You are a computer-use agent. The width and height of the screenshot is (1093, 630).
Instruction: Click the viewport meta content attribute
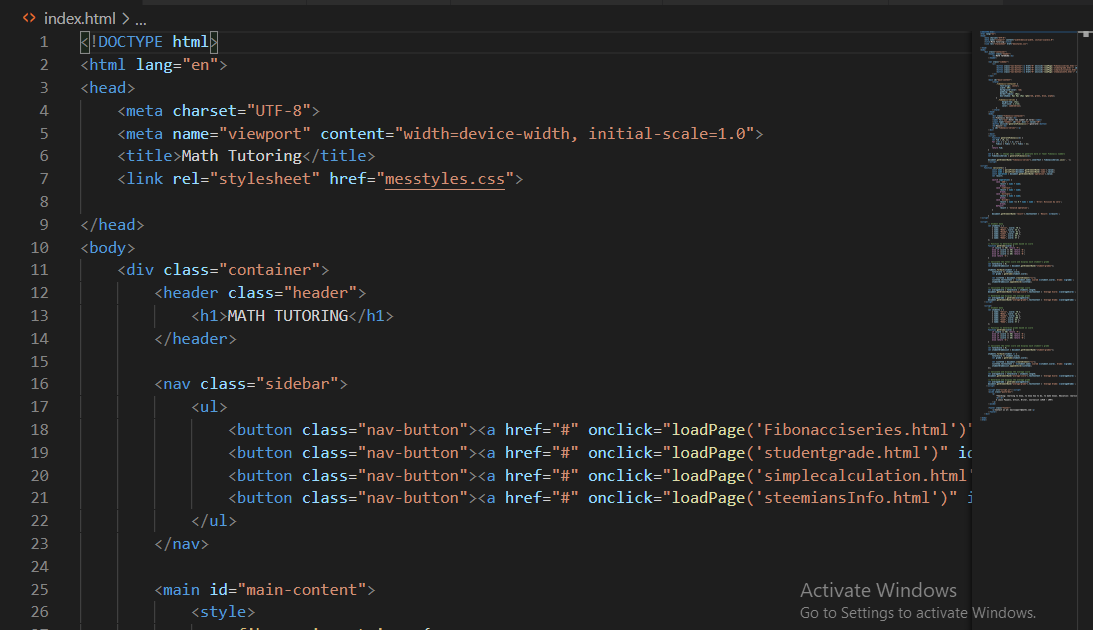[537, 134]
